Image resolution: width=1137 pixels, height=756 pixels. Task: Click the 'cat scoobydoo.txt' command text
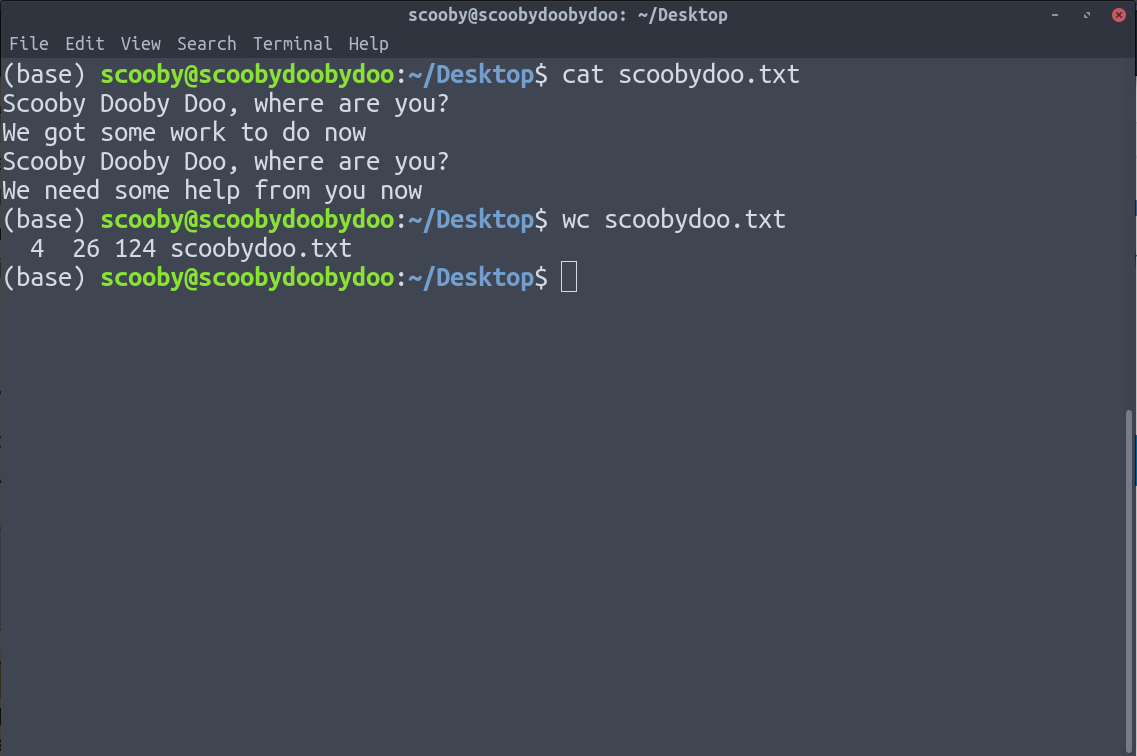(681, 74)
